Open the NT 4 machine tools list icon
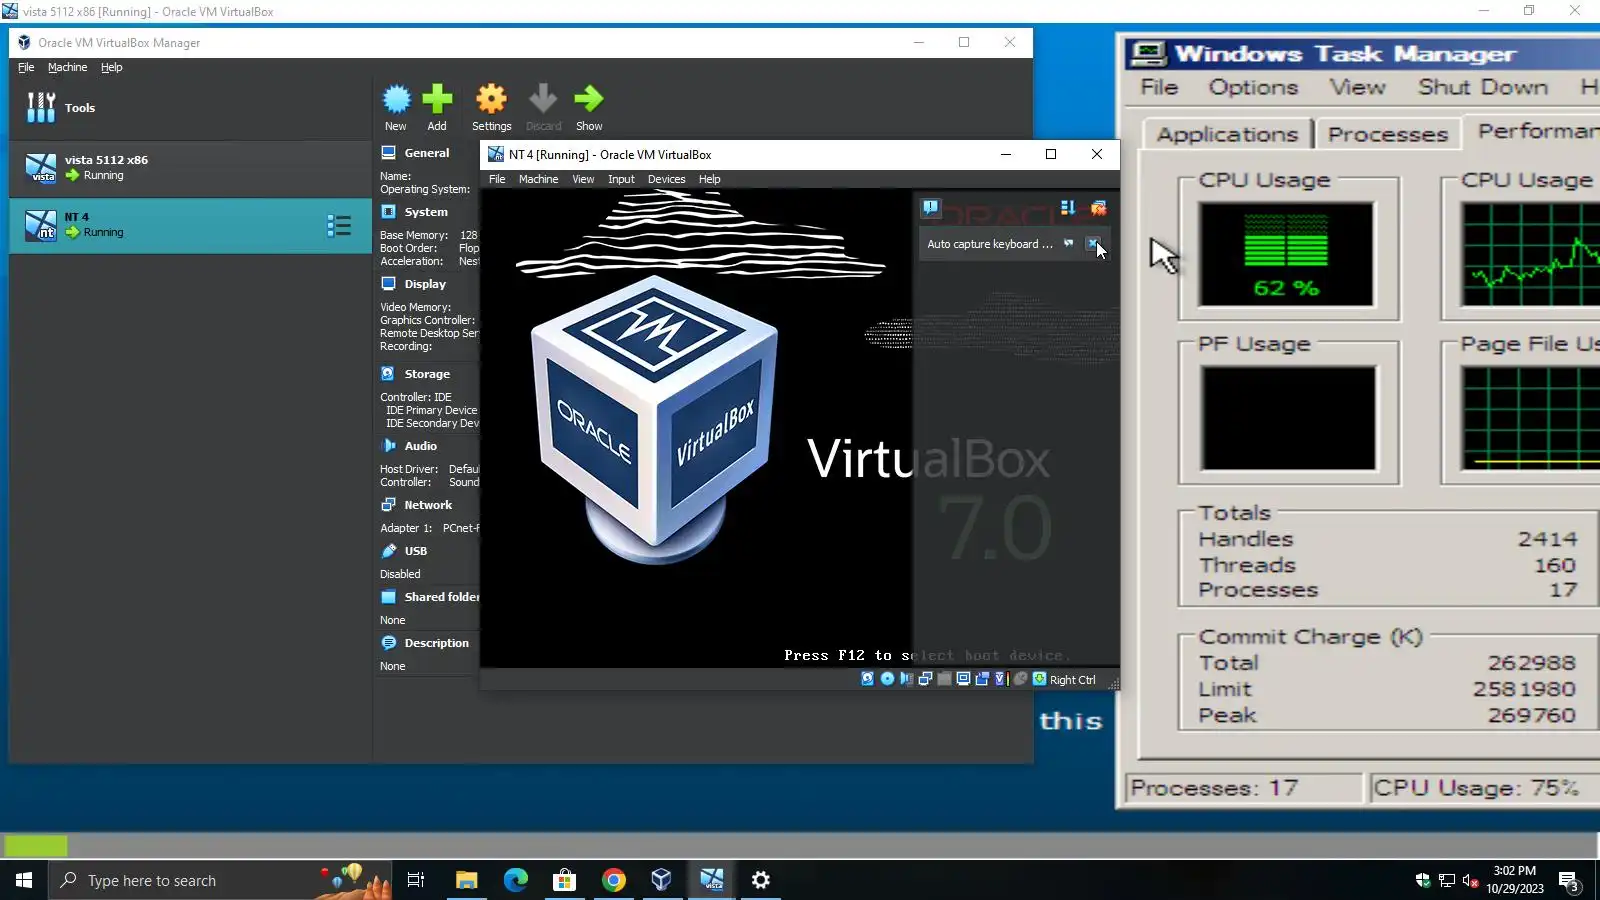This screenshot has height=900, width=1600. click(339, 225)
